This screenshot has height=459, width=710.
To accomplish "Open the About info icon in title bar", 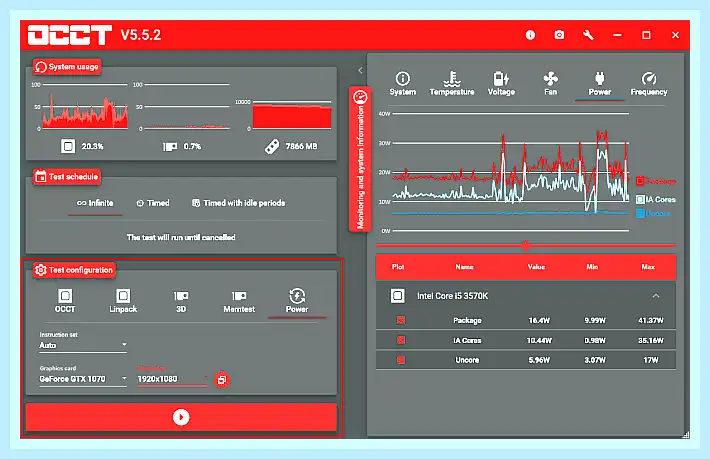I will tap(530, 35).
